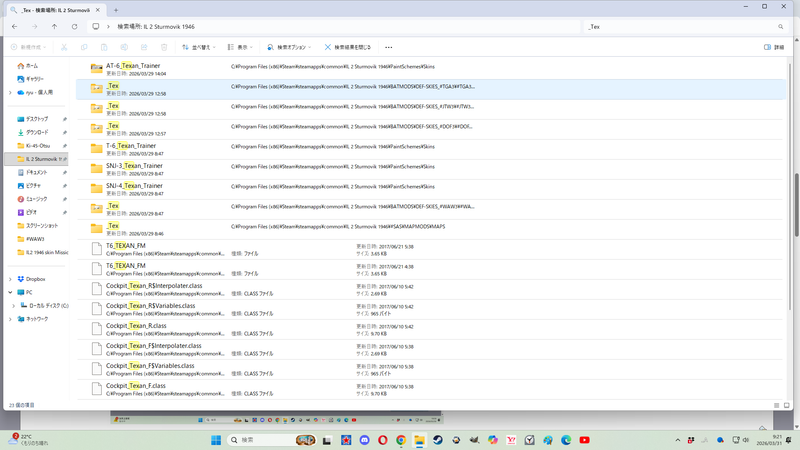
Task: Click the Delete trash icon in toolbar
Action: point(164,47)
